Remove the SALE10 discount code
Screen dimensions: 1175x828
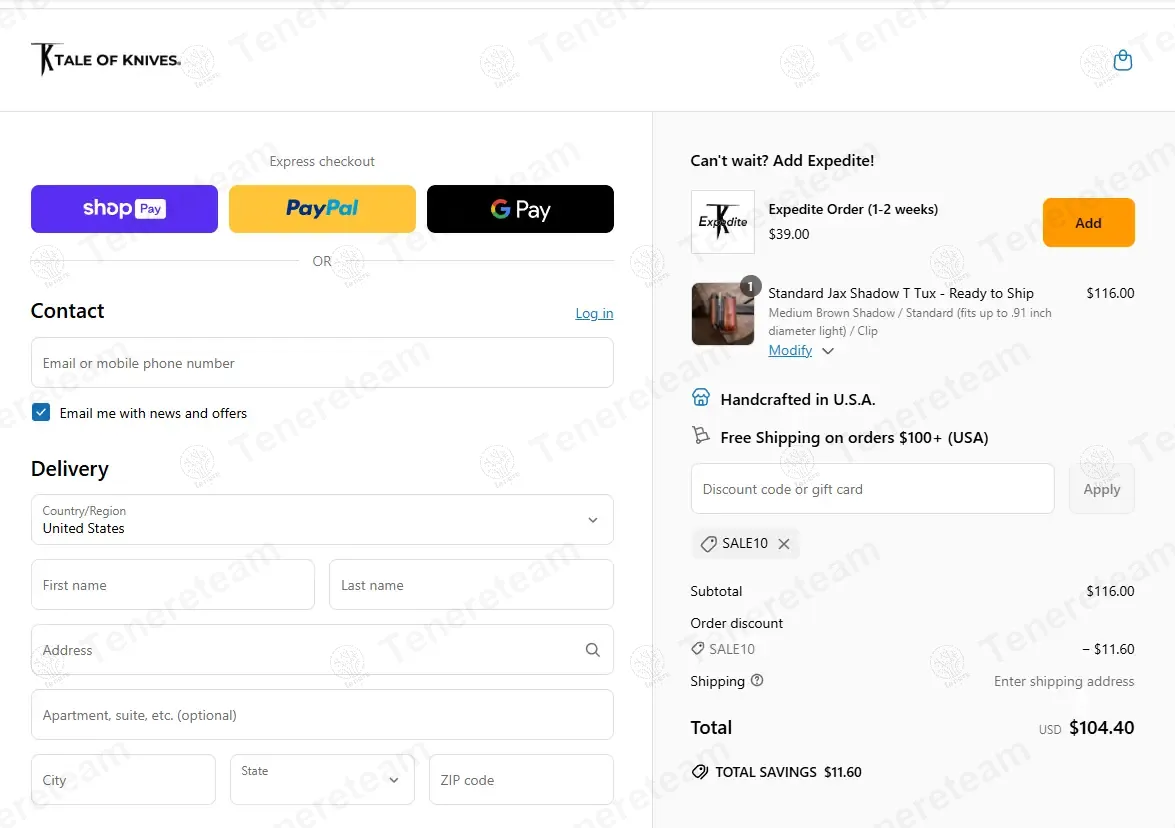784,544
